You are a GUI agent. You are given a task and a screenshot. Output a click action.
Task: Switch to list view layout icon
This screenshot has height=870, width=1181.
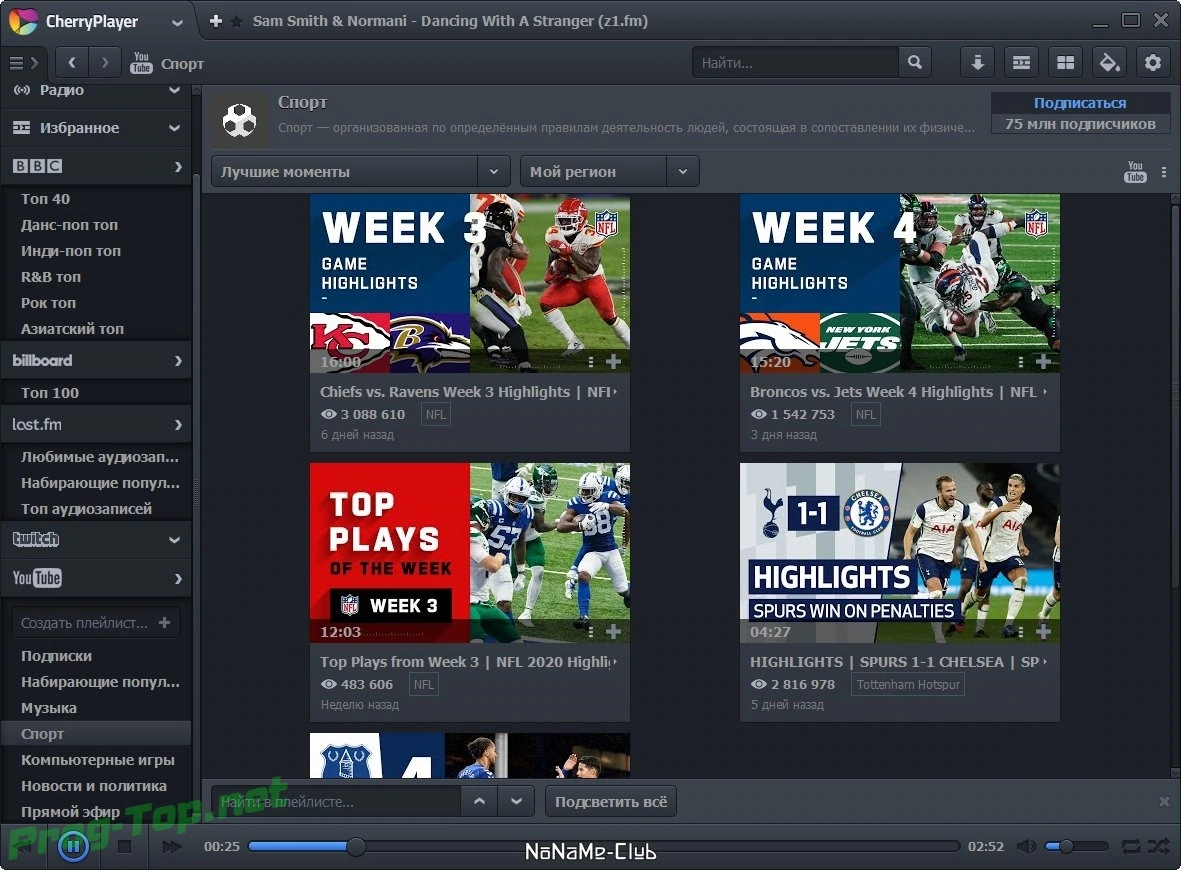pyautogui.click(x=1021, y=63)
